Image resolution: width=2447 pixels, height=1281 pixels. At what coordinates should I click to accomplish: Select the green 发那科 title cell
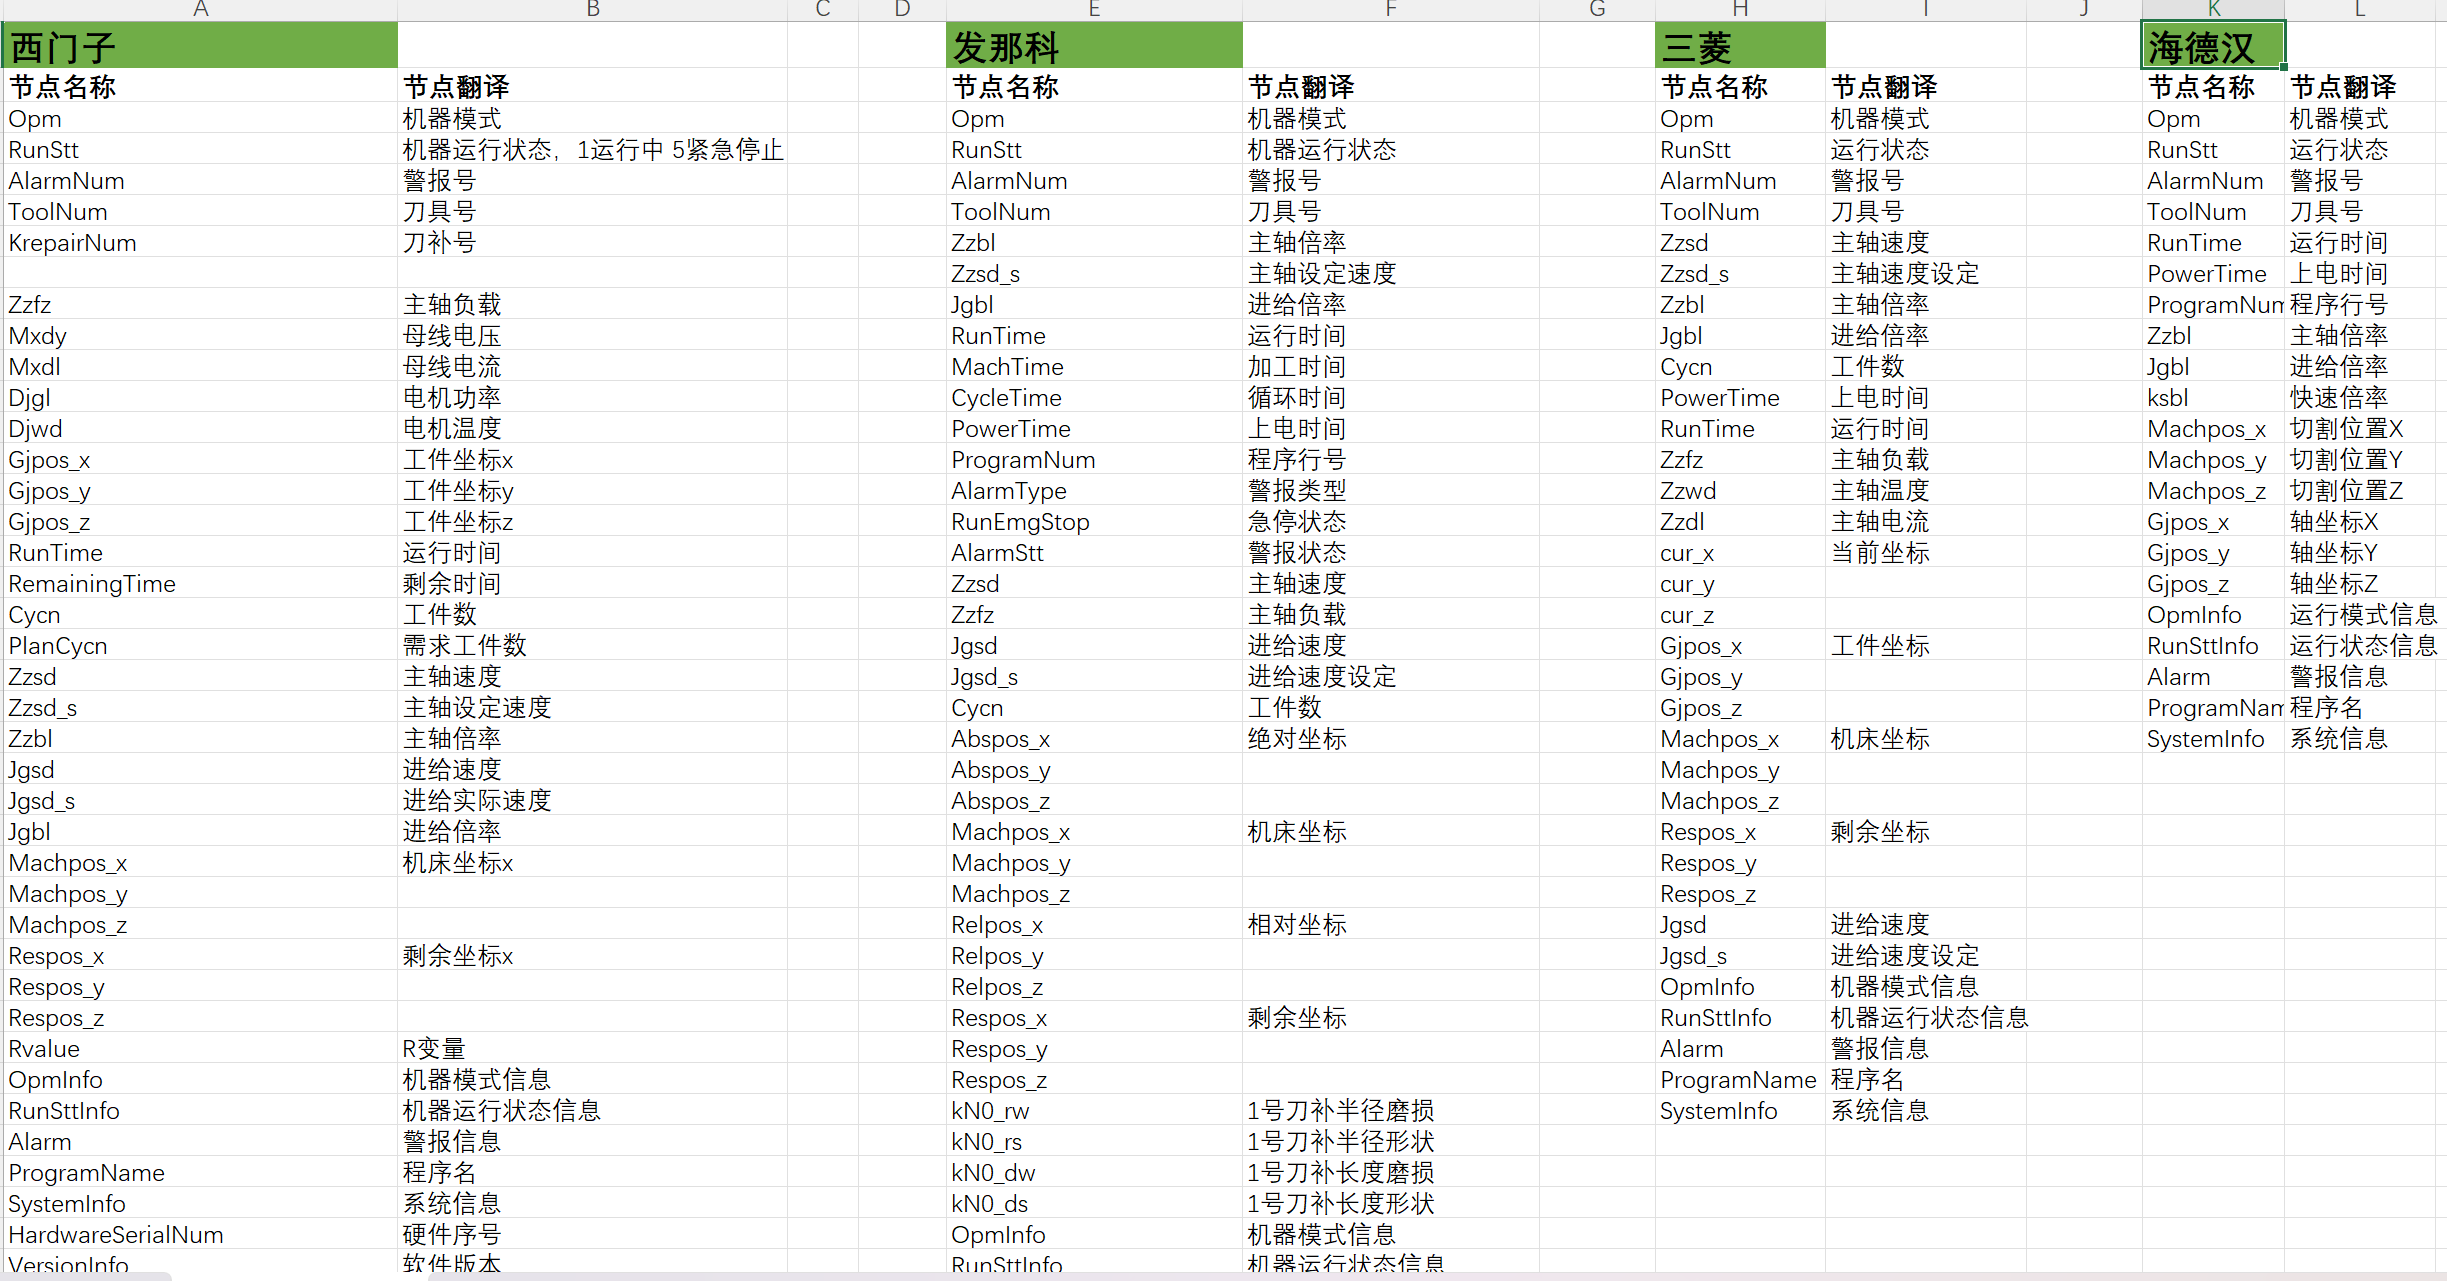[1094, 47]
